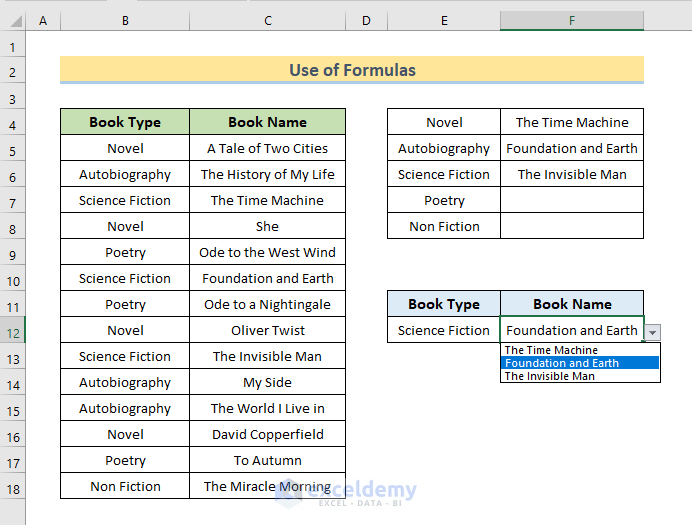Click green 'Book Type' header in column B
Image resolution: width=692 pixels, height=525 pixels.
[x=125, y=122]
